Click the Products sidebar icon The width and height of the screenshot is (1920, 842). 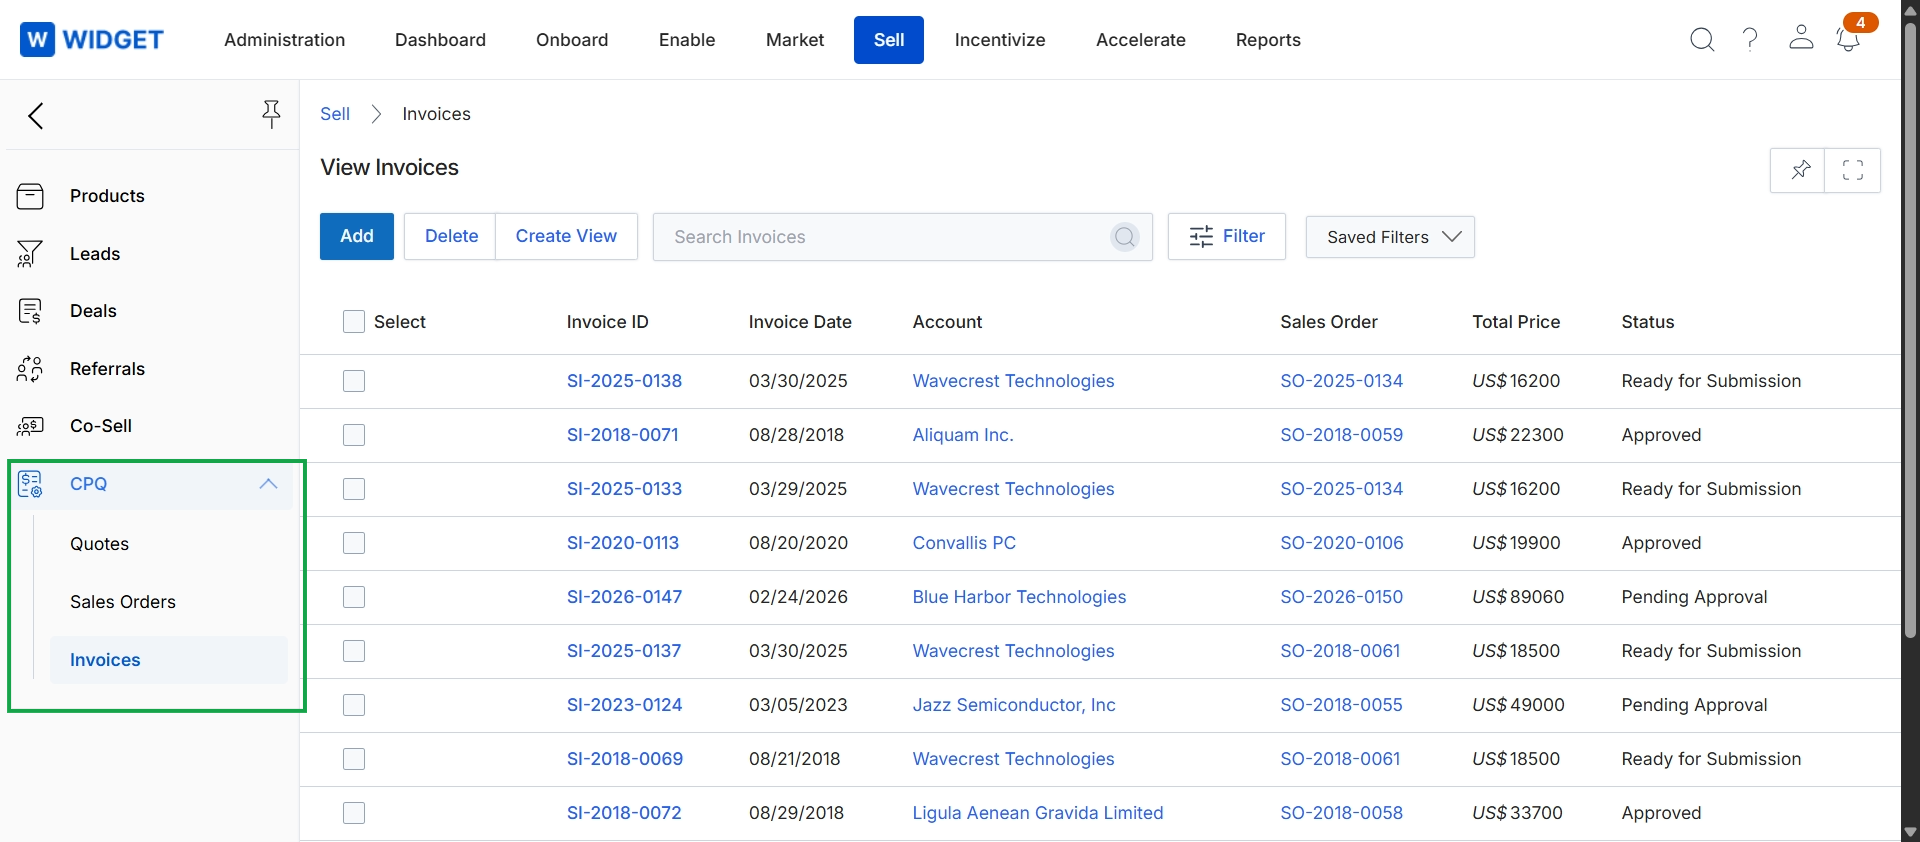[30, 196]
